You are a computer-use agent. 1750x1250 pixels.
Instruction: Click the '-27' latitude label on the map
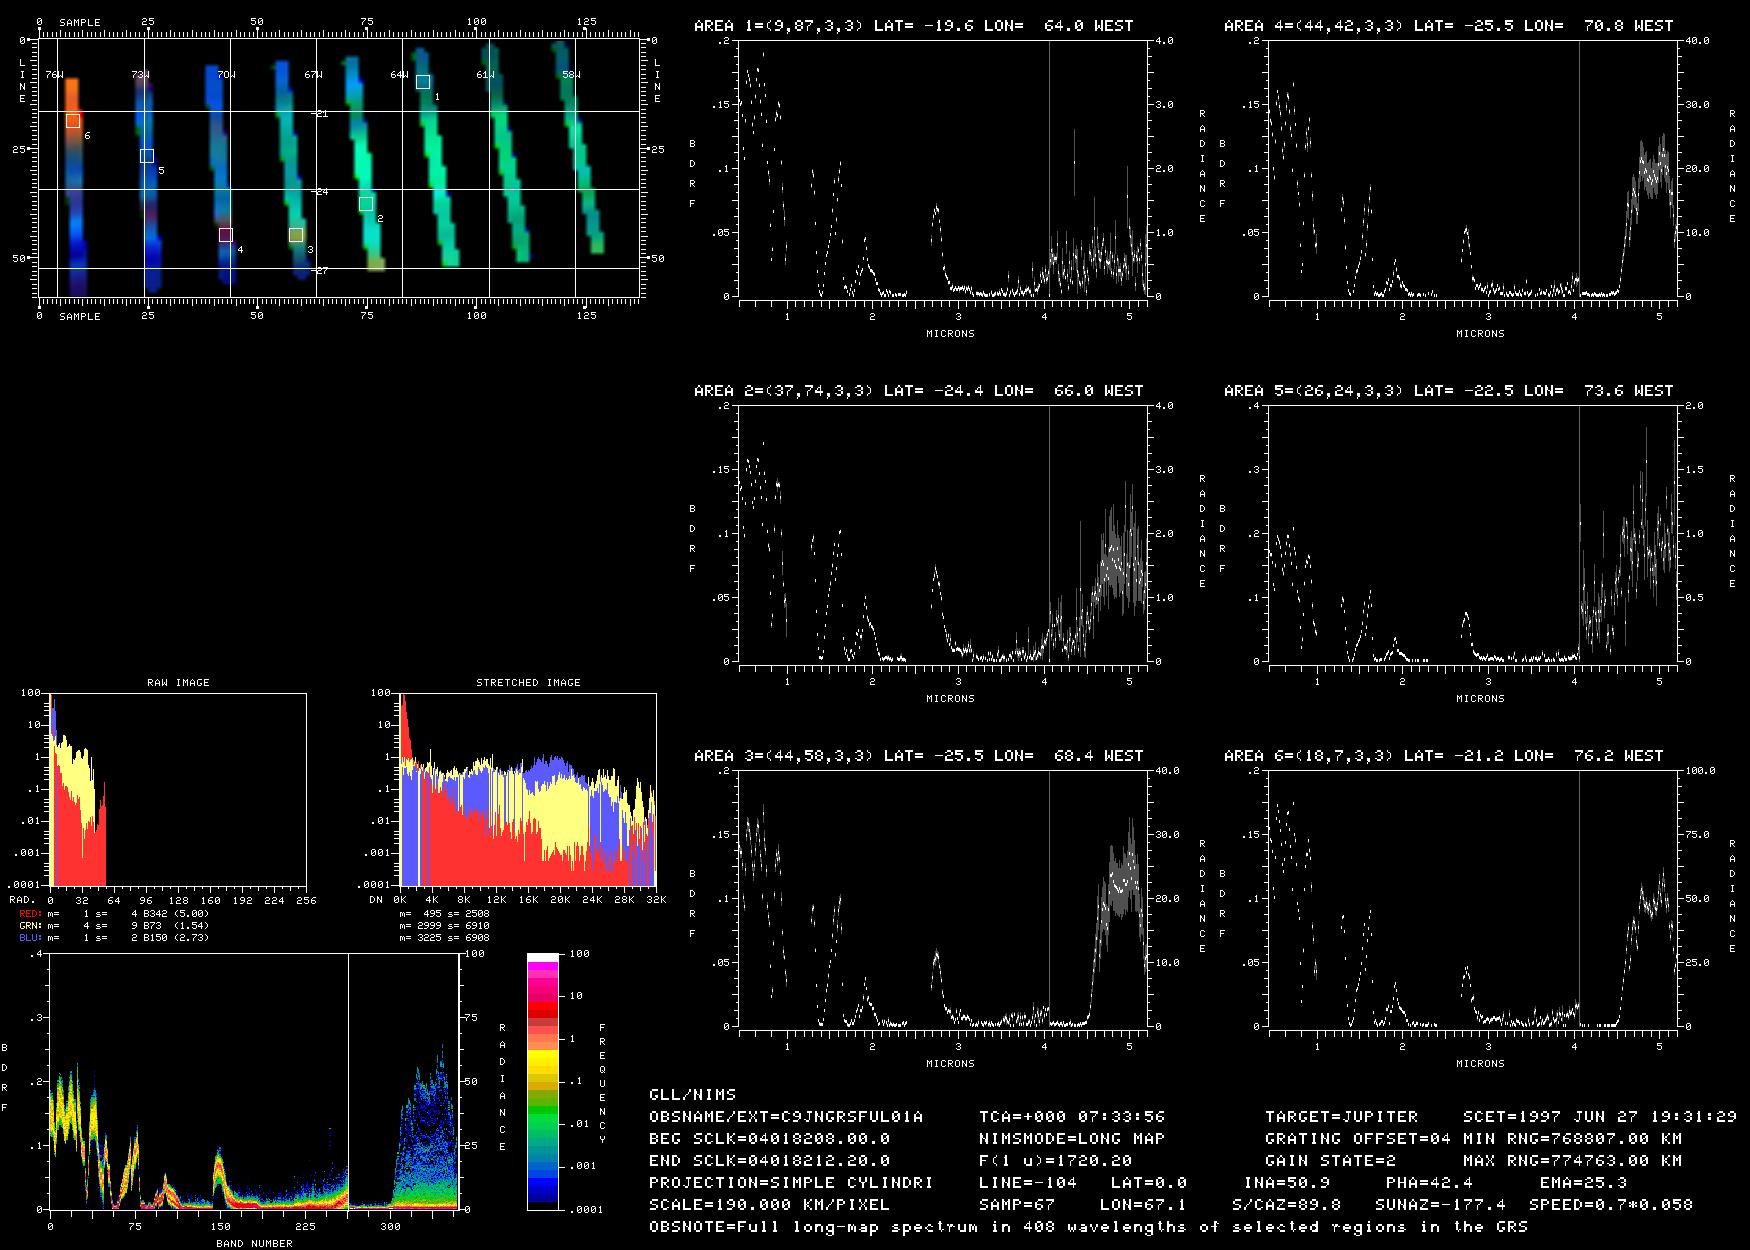319,271
